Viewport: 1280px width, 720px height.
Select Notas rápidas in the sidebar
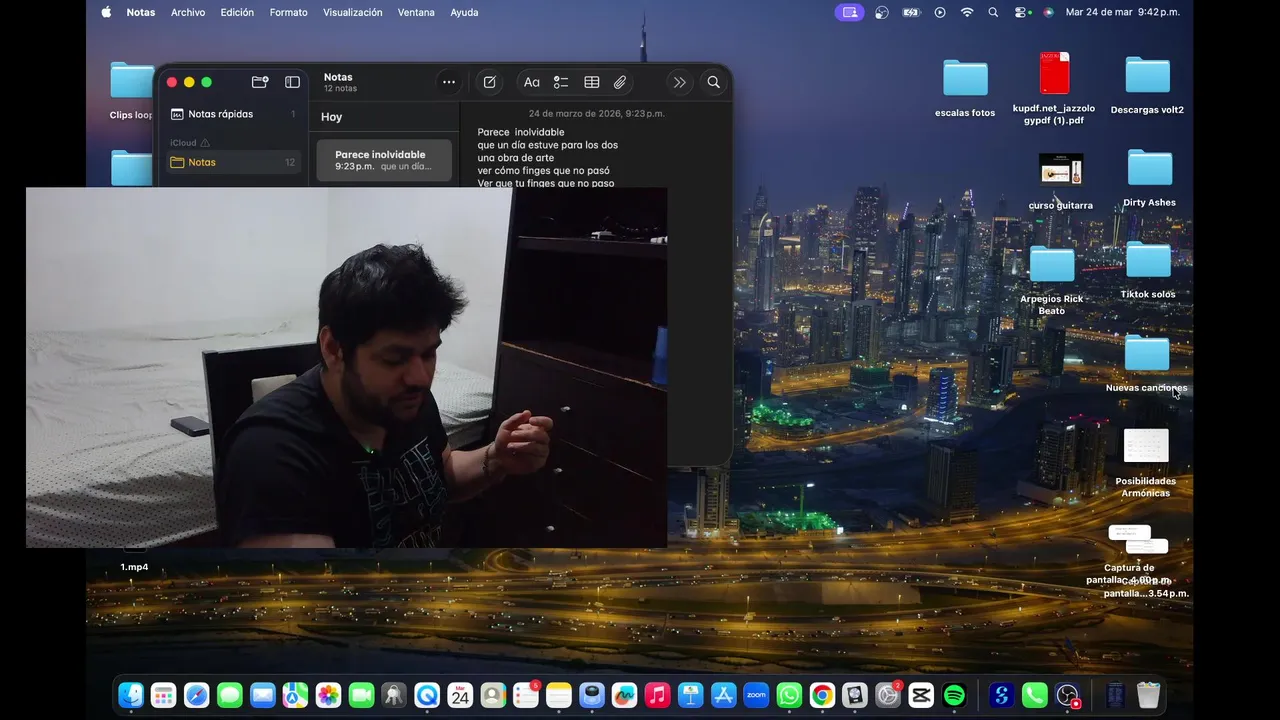tap(232, 114)
